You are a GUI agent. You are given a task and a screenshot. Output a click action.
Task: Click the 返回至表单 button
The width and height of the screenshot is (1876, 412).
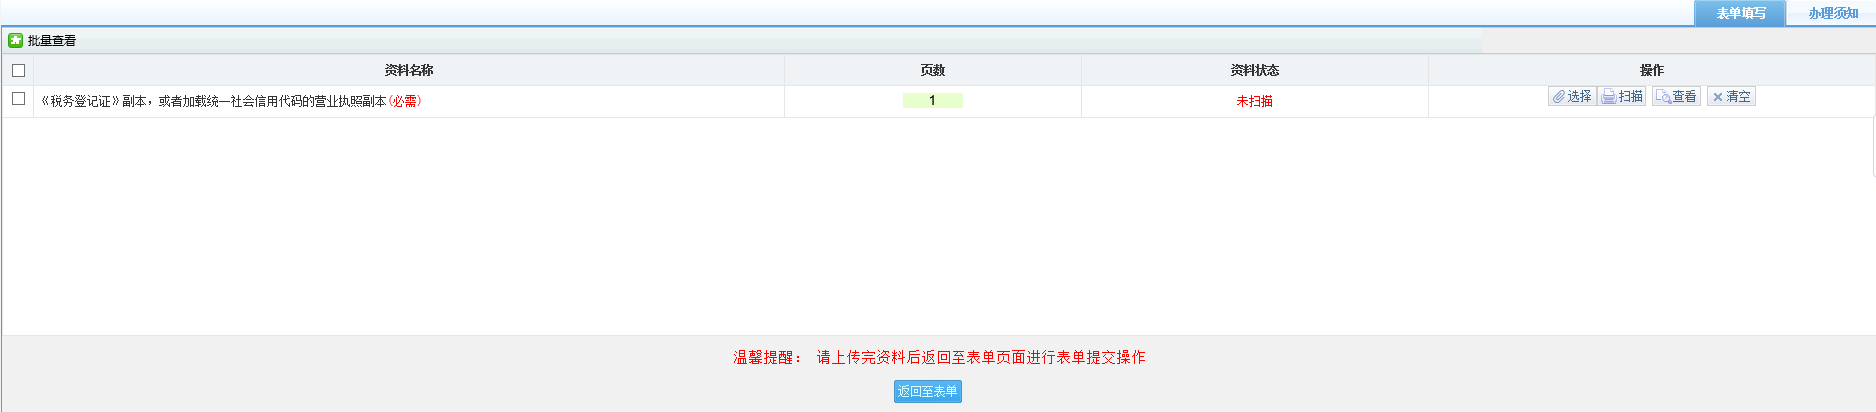pos(928,391)
